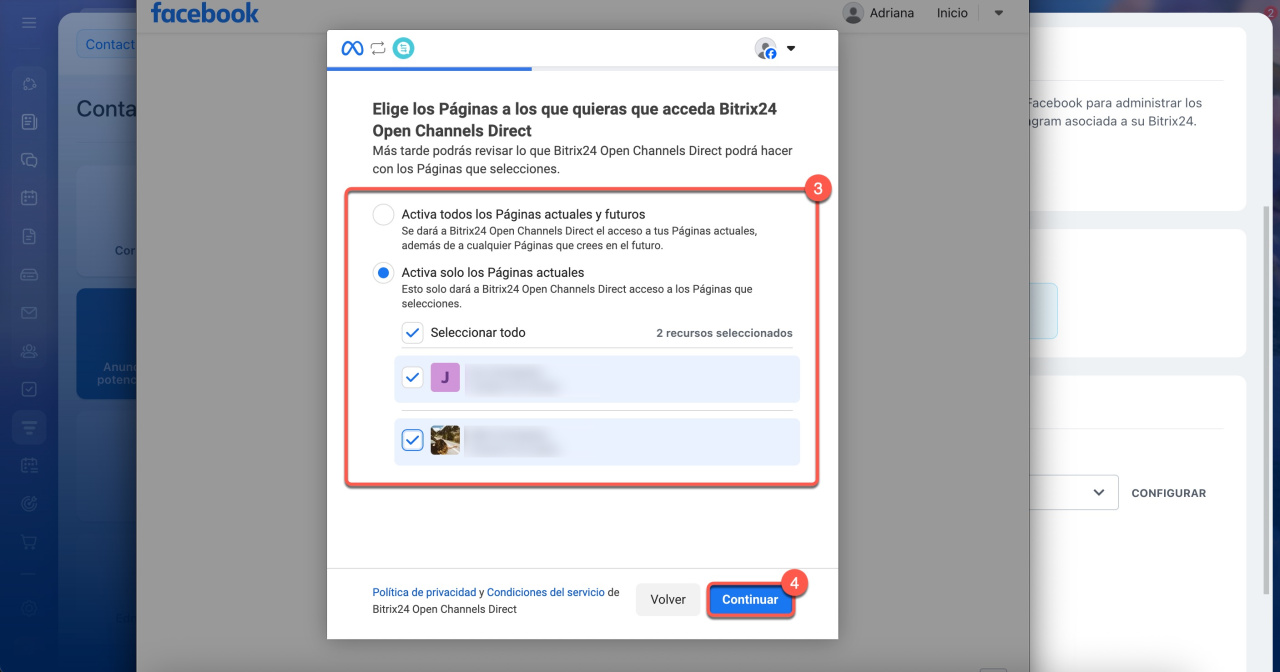Image resolution: width=1280 pixels, height=672 pixels.
Task: Open the shopping cart icon in sidebar
Action: [x=29, y=541]
